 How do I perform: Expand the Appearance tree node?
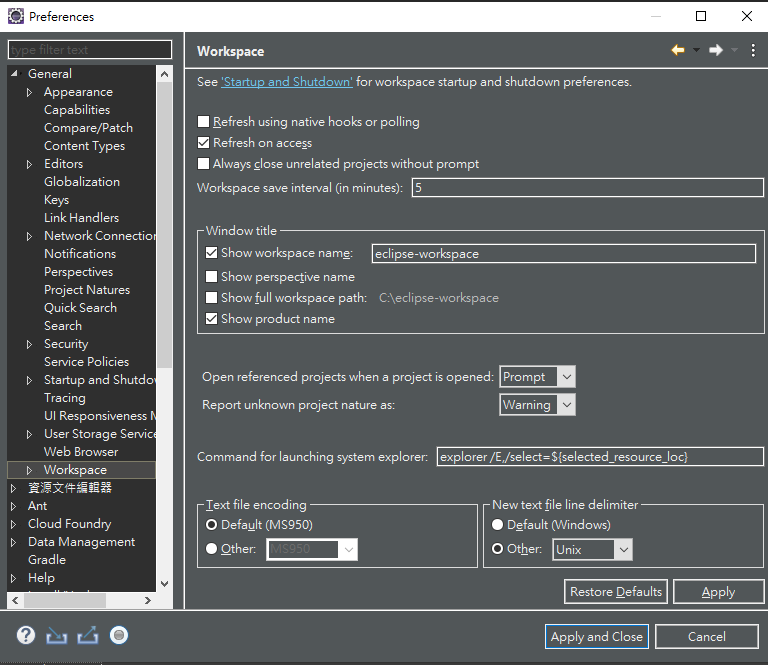click(x=29, y=92)
